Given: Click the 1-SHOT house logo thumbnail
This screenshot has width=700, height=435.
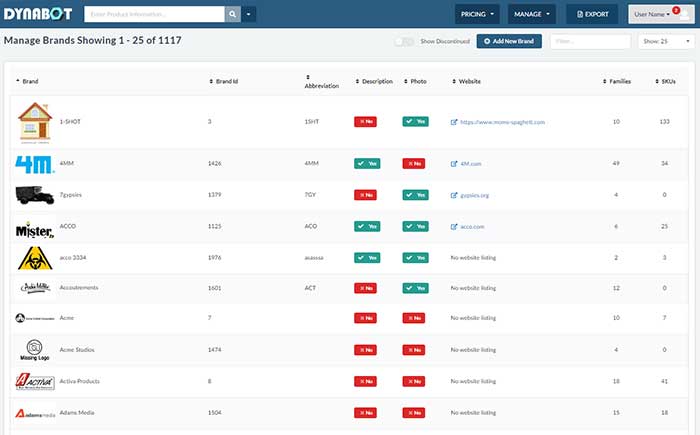Looking at the screenshot, I should click(x=35, y=122).
